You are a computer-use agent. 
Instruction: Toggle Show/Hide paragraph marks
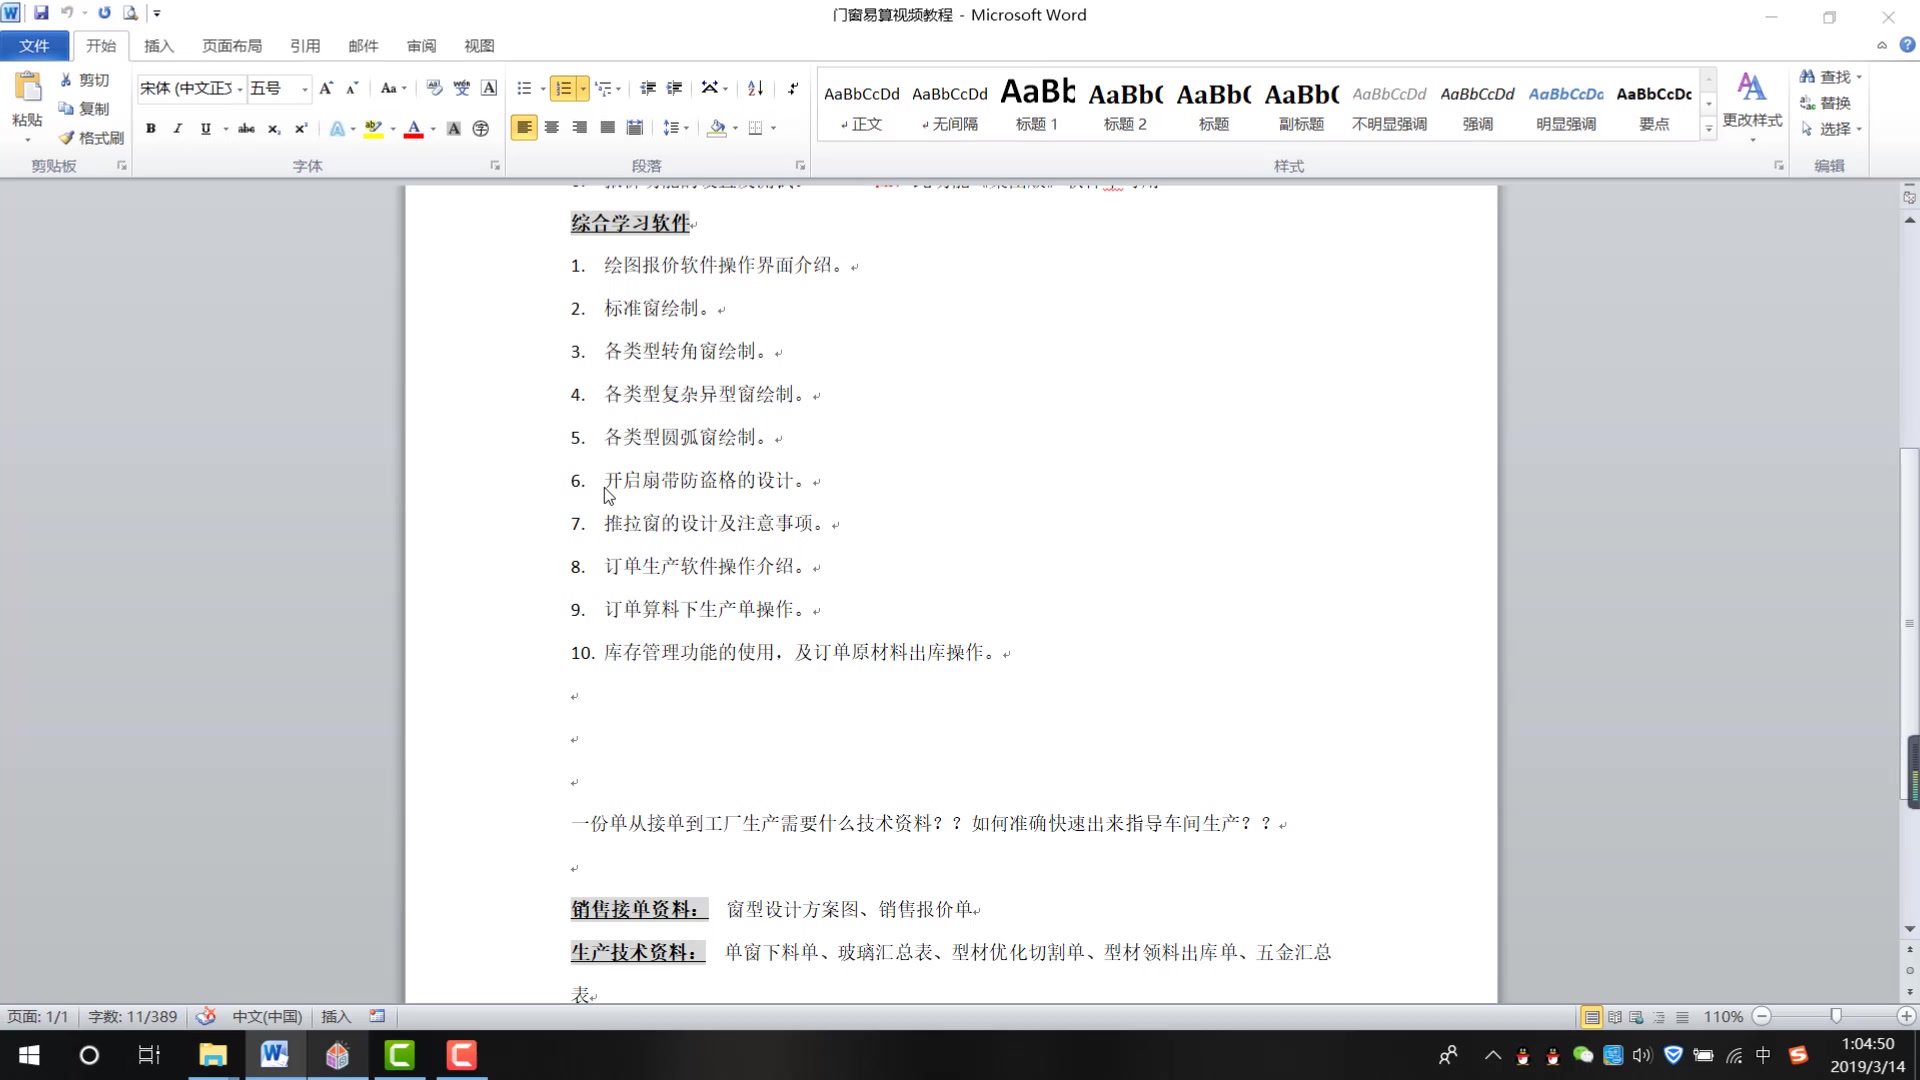click(x=792, y=88)
